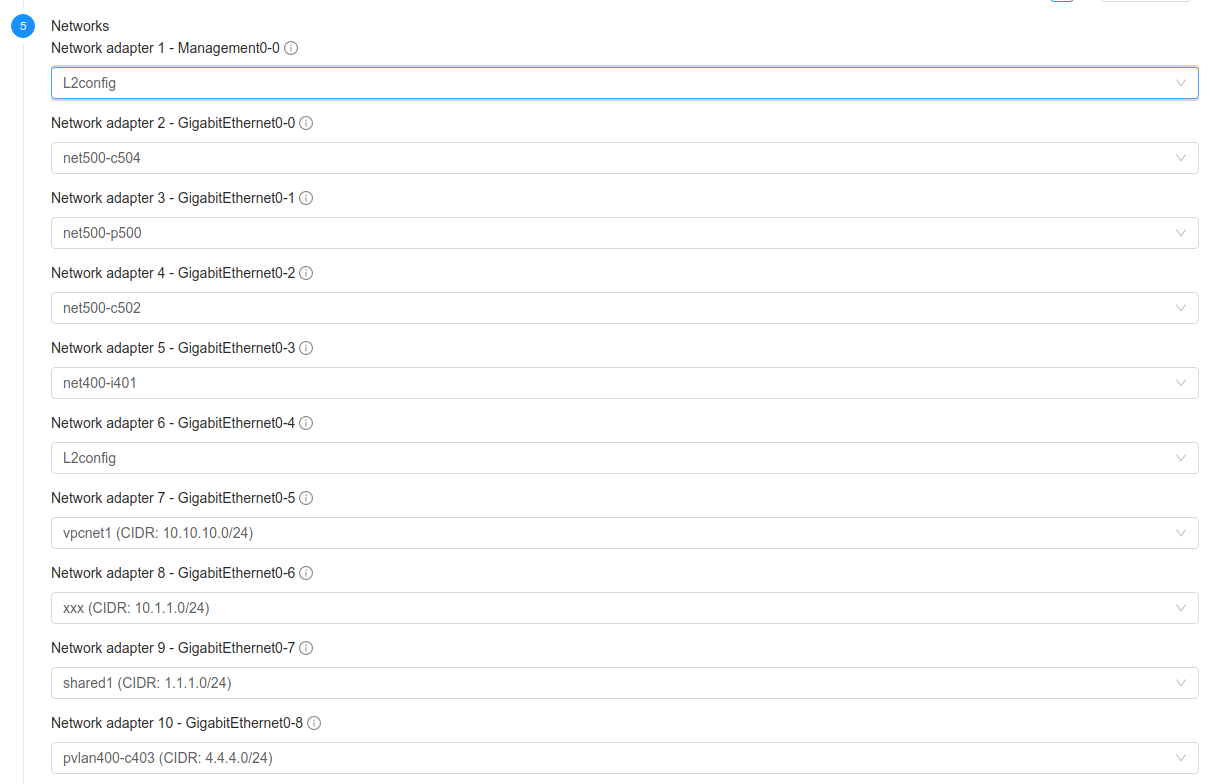Select the net500-c502 network field

[624, 307]
